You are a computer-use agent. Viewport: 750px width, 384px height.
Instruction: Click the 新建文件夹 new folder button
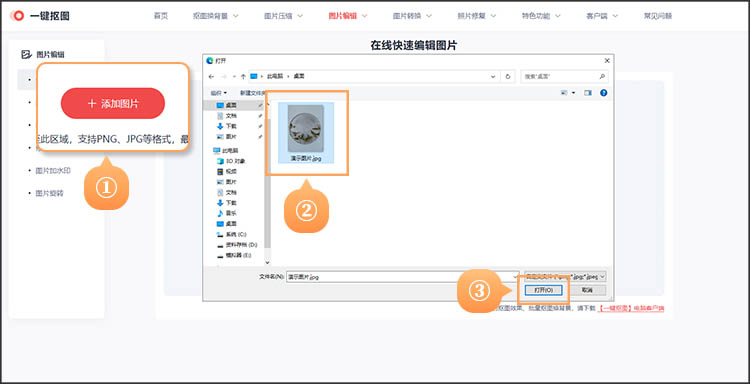pos(253,93)
